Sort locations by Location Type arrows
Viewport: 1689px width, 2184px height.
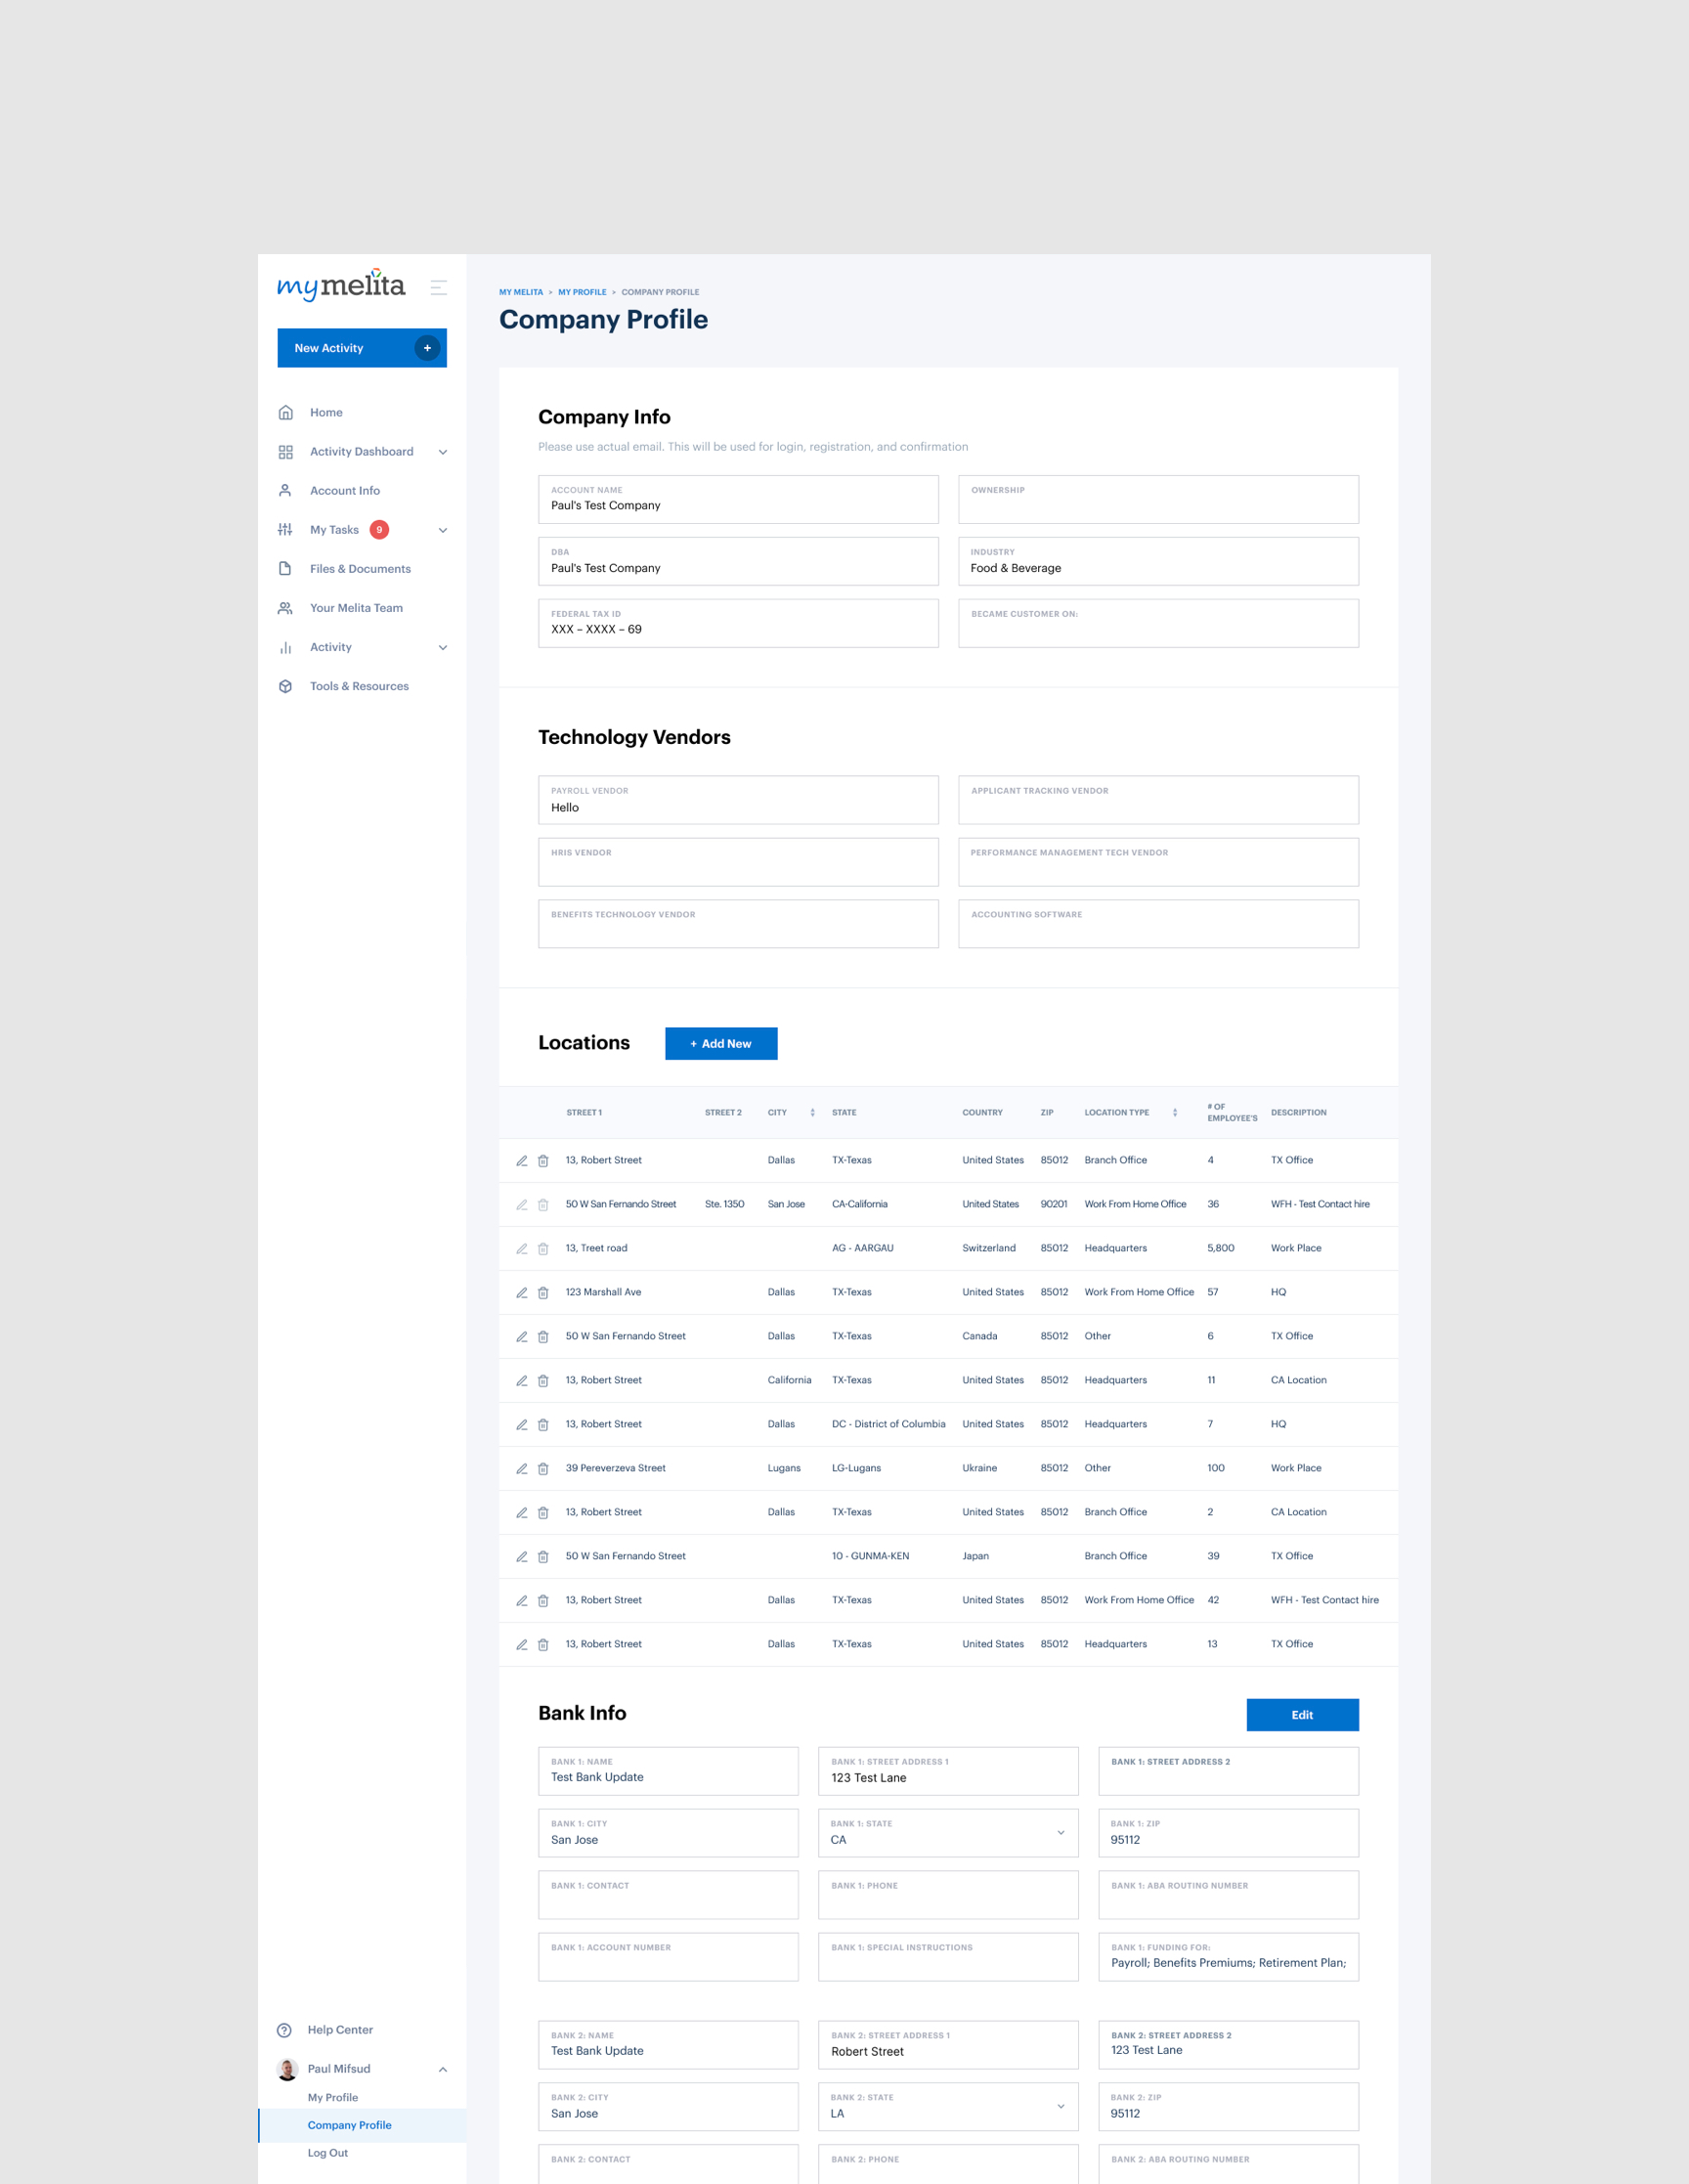1175,1112
